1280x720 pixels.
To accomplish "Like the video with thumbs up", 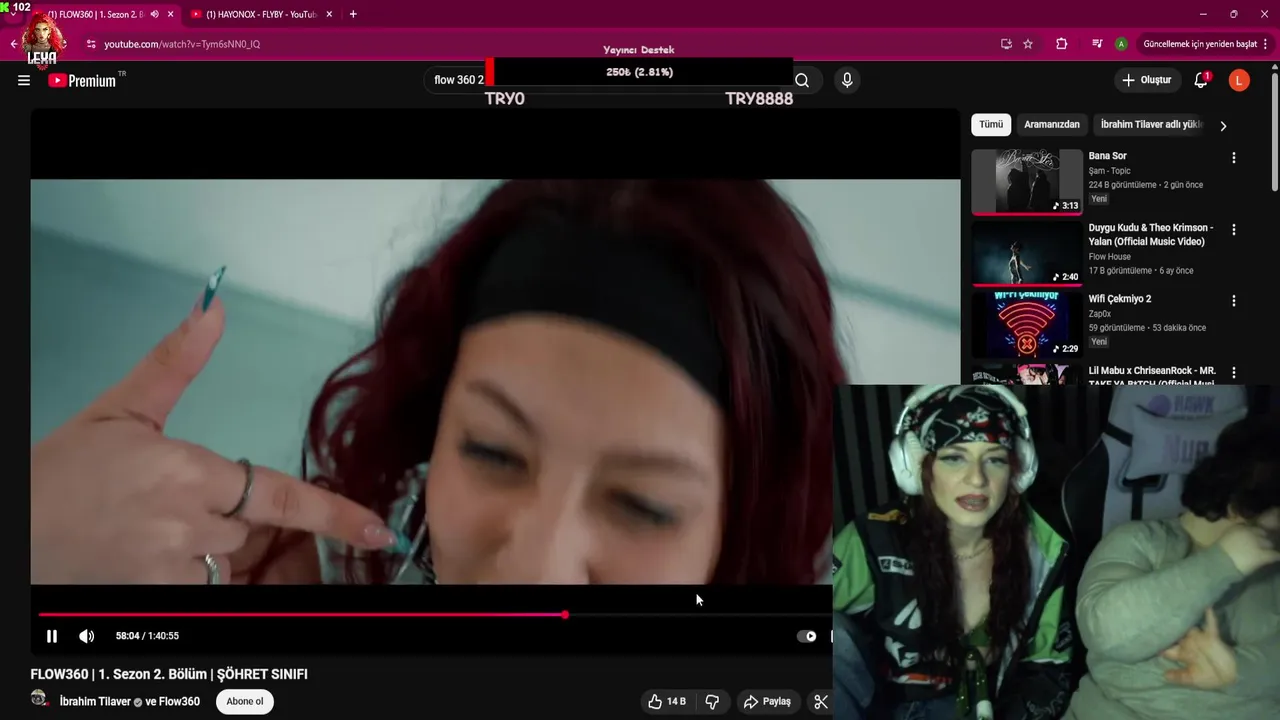I will 667,701.
